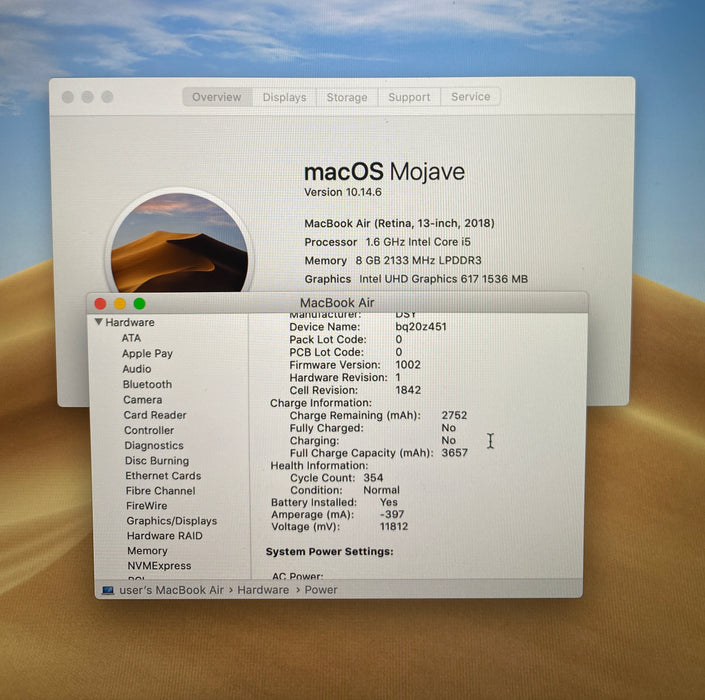Click the Voltage value 11812
The height and width of the screenshot is (700, 705).
(394, 526)
